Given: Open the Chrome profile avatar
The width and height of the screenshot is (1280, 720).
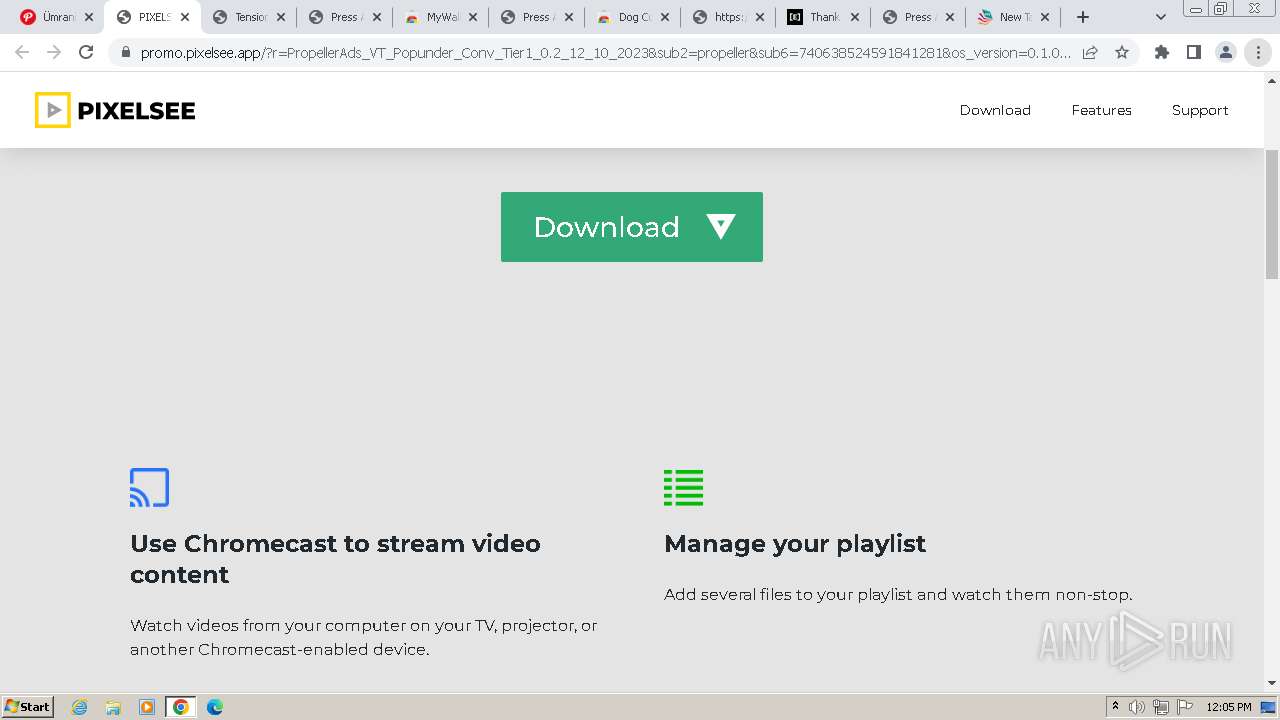Looking at the screenshot, I should (x=1226, y=52).
